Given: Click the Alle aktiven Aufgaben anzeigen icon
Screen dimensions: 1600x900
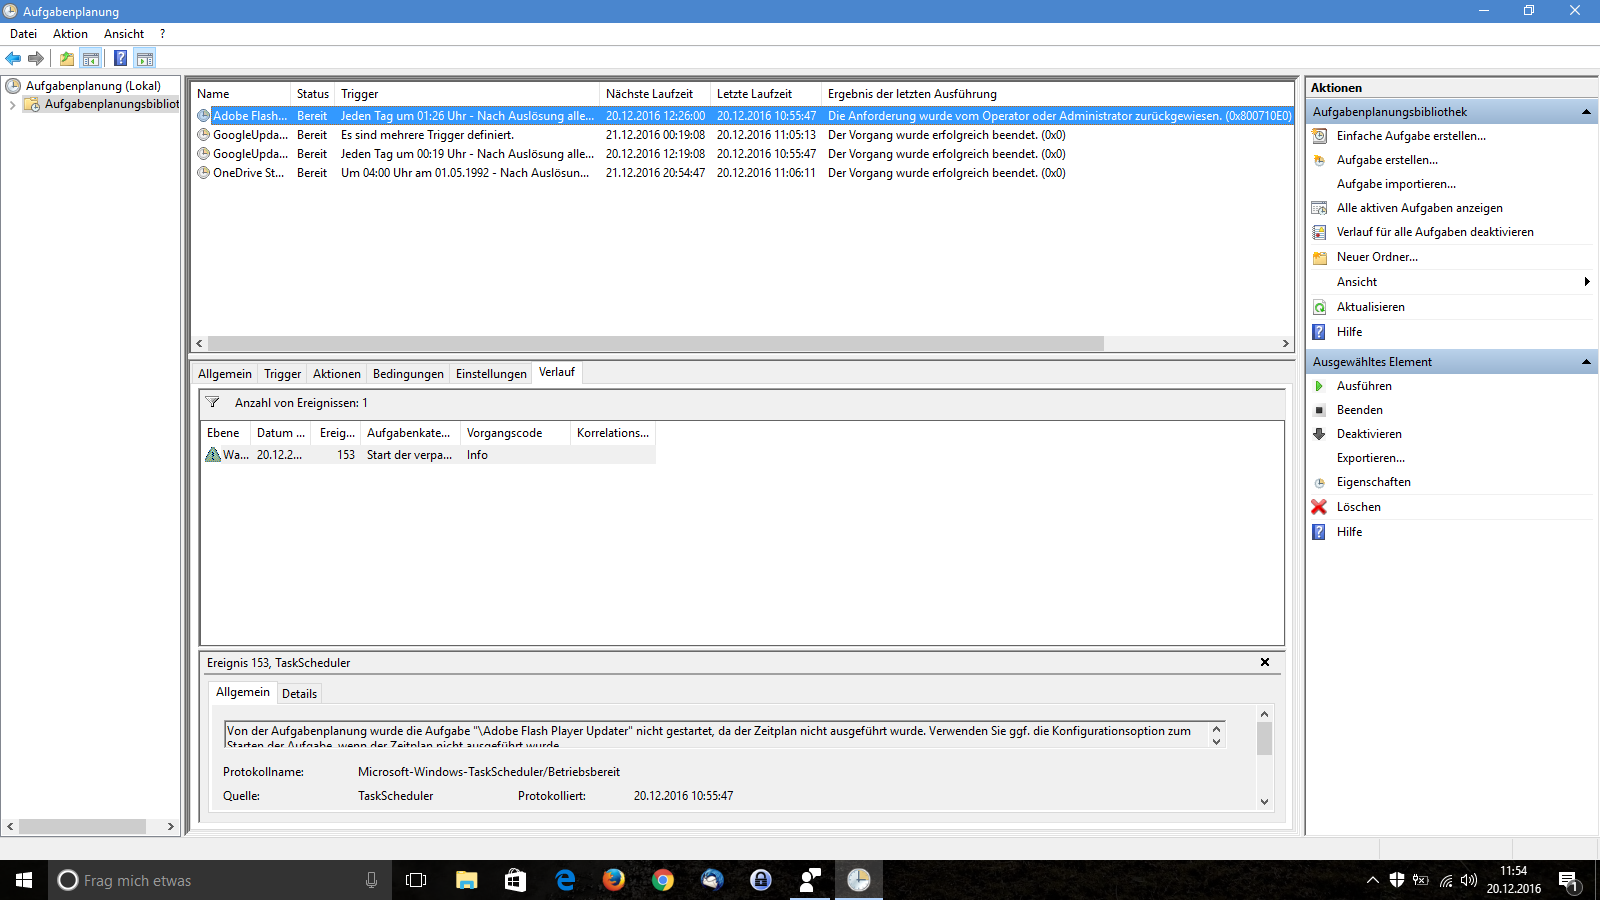Looking at the screenshot, I should click(x=1319, y=208).
